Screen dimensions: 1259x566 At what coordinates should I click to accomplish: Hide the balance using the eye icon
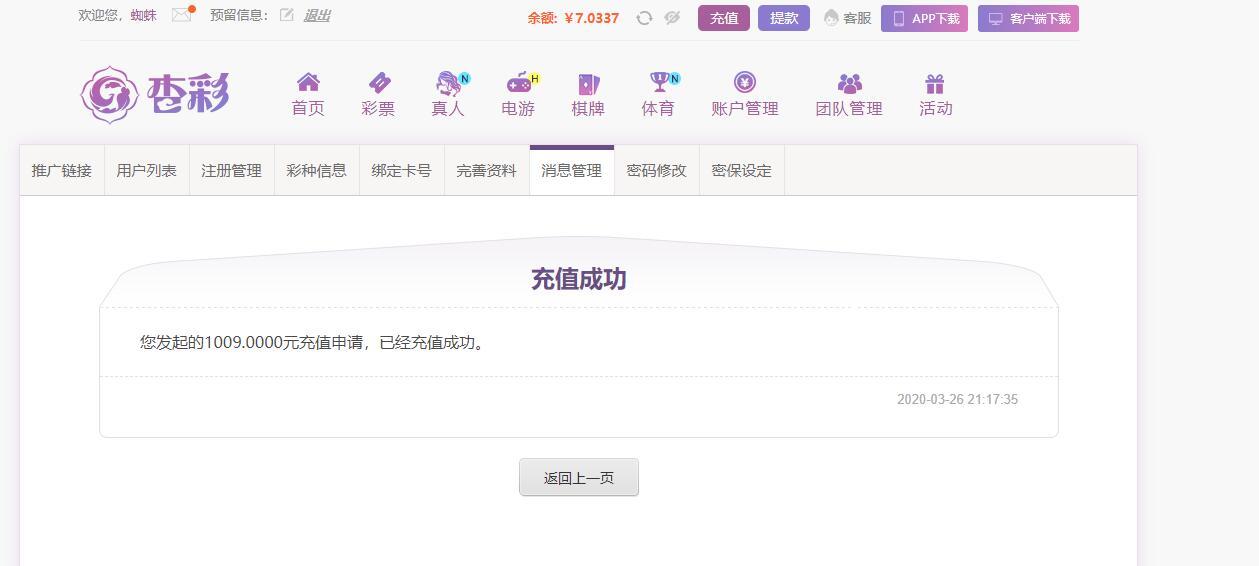coord(672,18)
